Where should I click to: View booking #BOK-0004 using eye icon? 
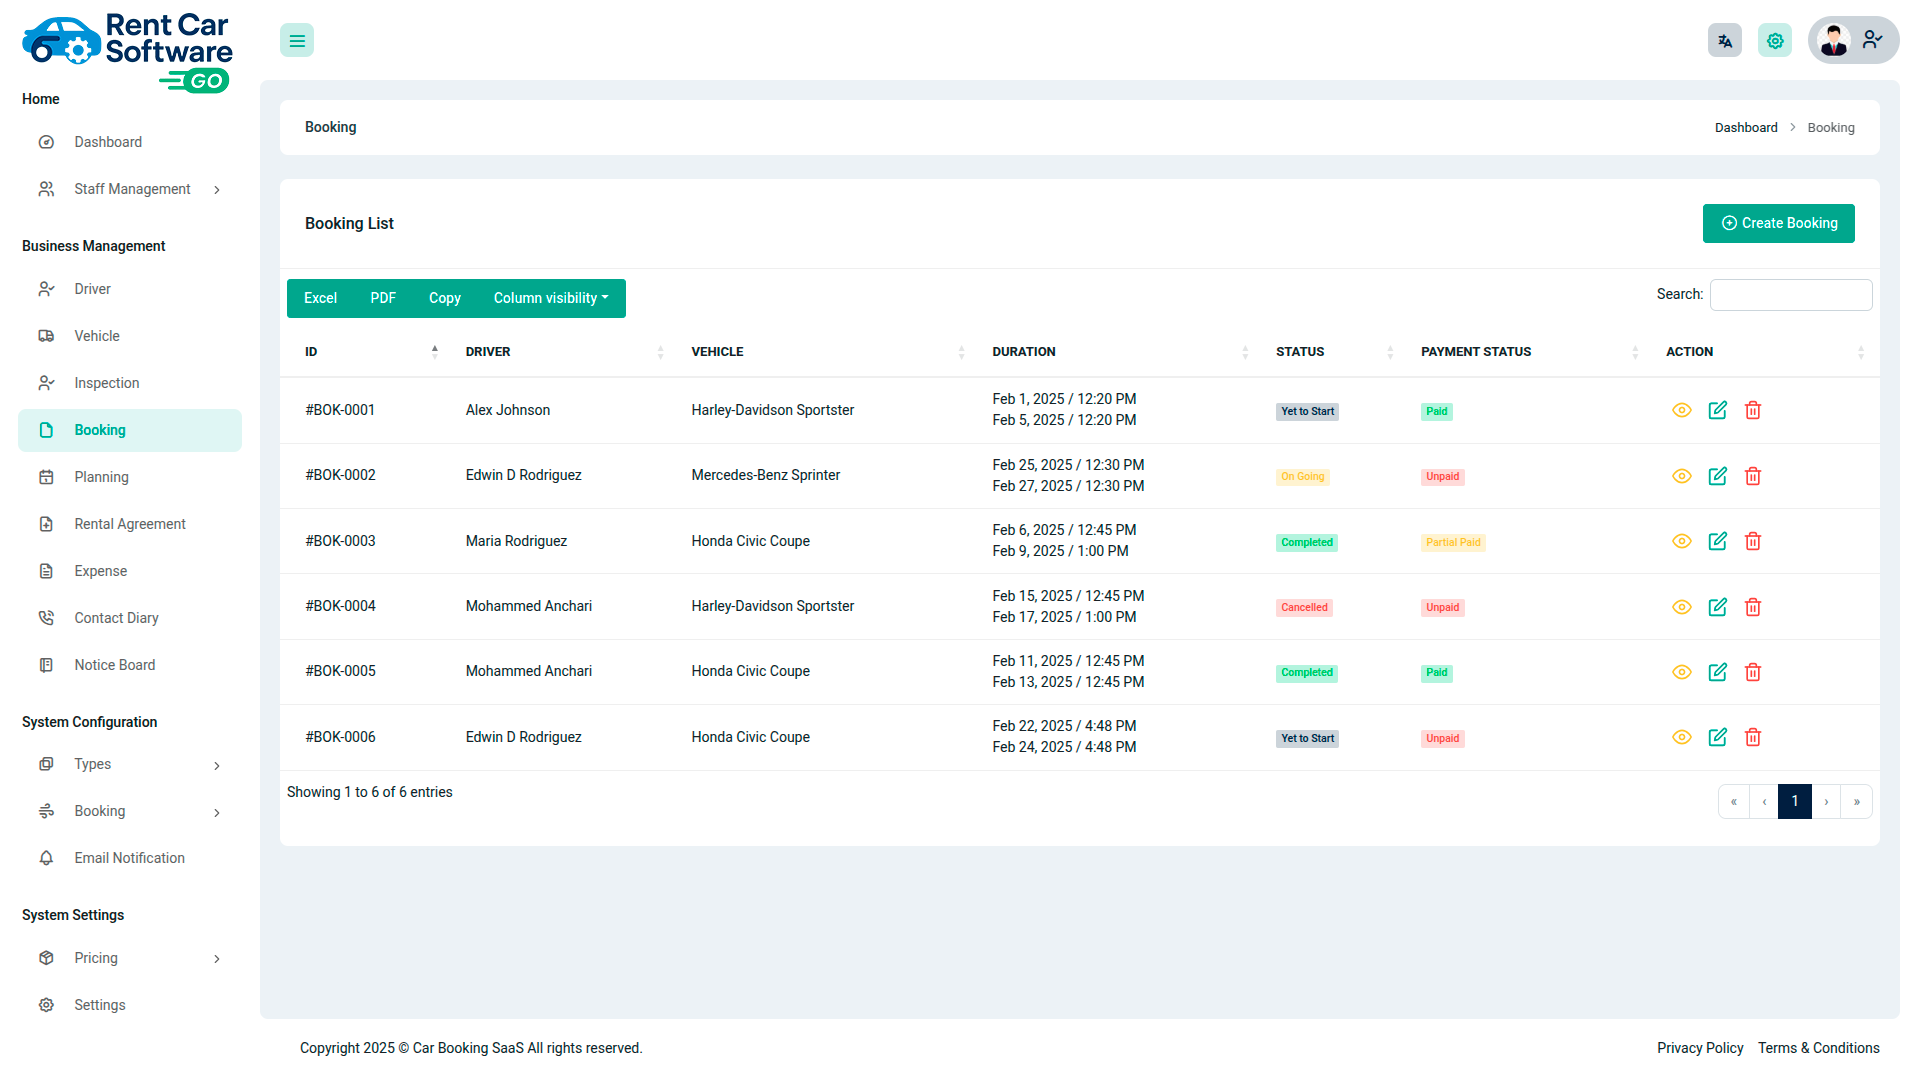pos(1682,607)
